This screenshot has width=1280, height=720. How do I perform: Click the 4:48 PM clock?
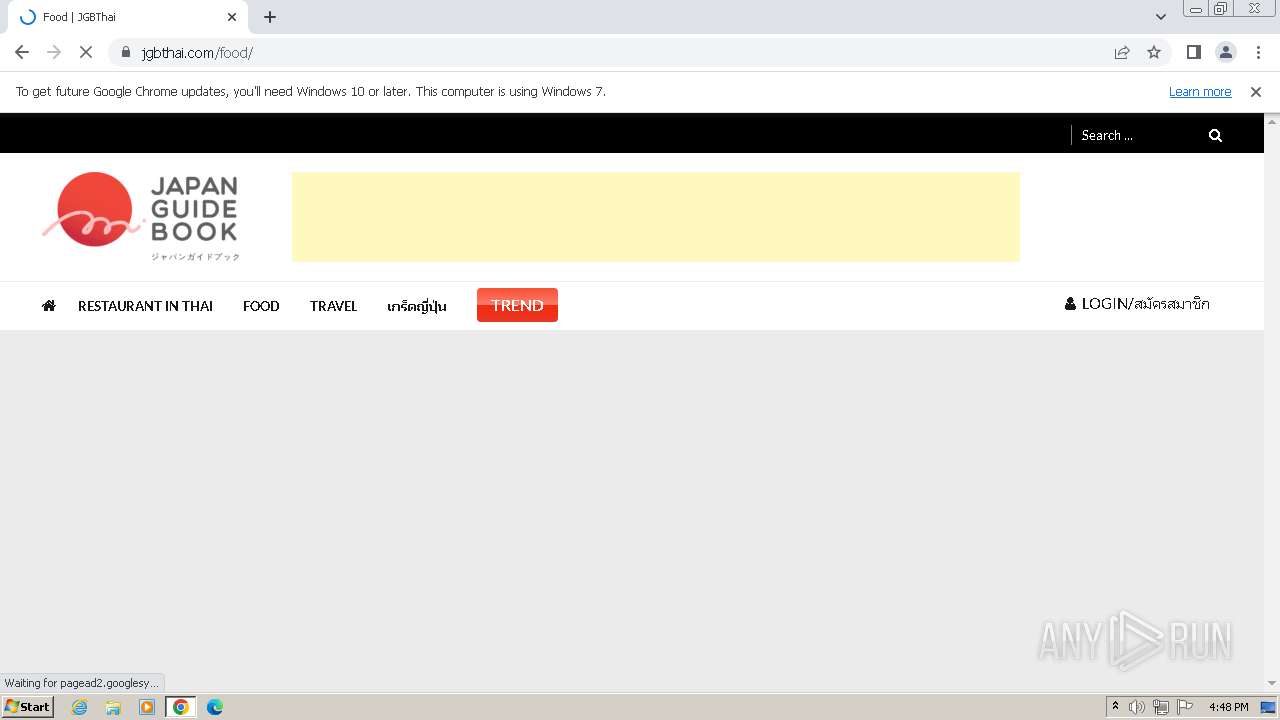(x=1228, y=707)
